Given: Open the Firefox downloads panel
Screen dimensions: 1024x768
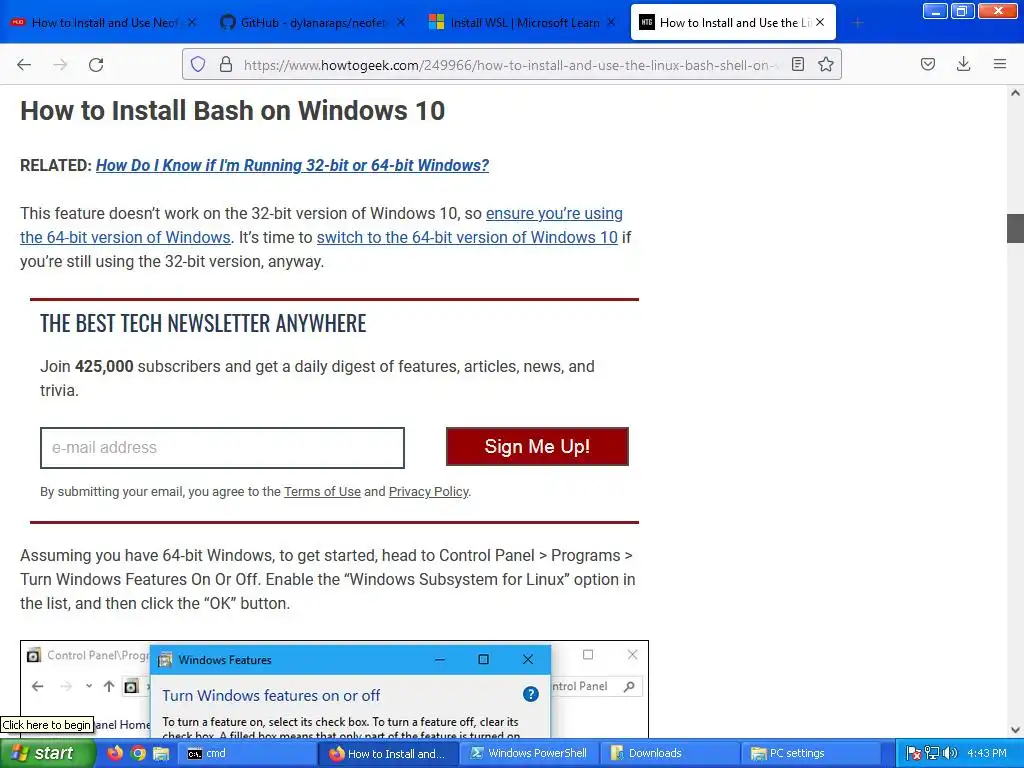Looking at the screenshot, I should 963,64.
